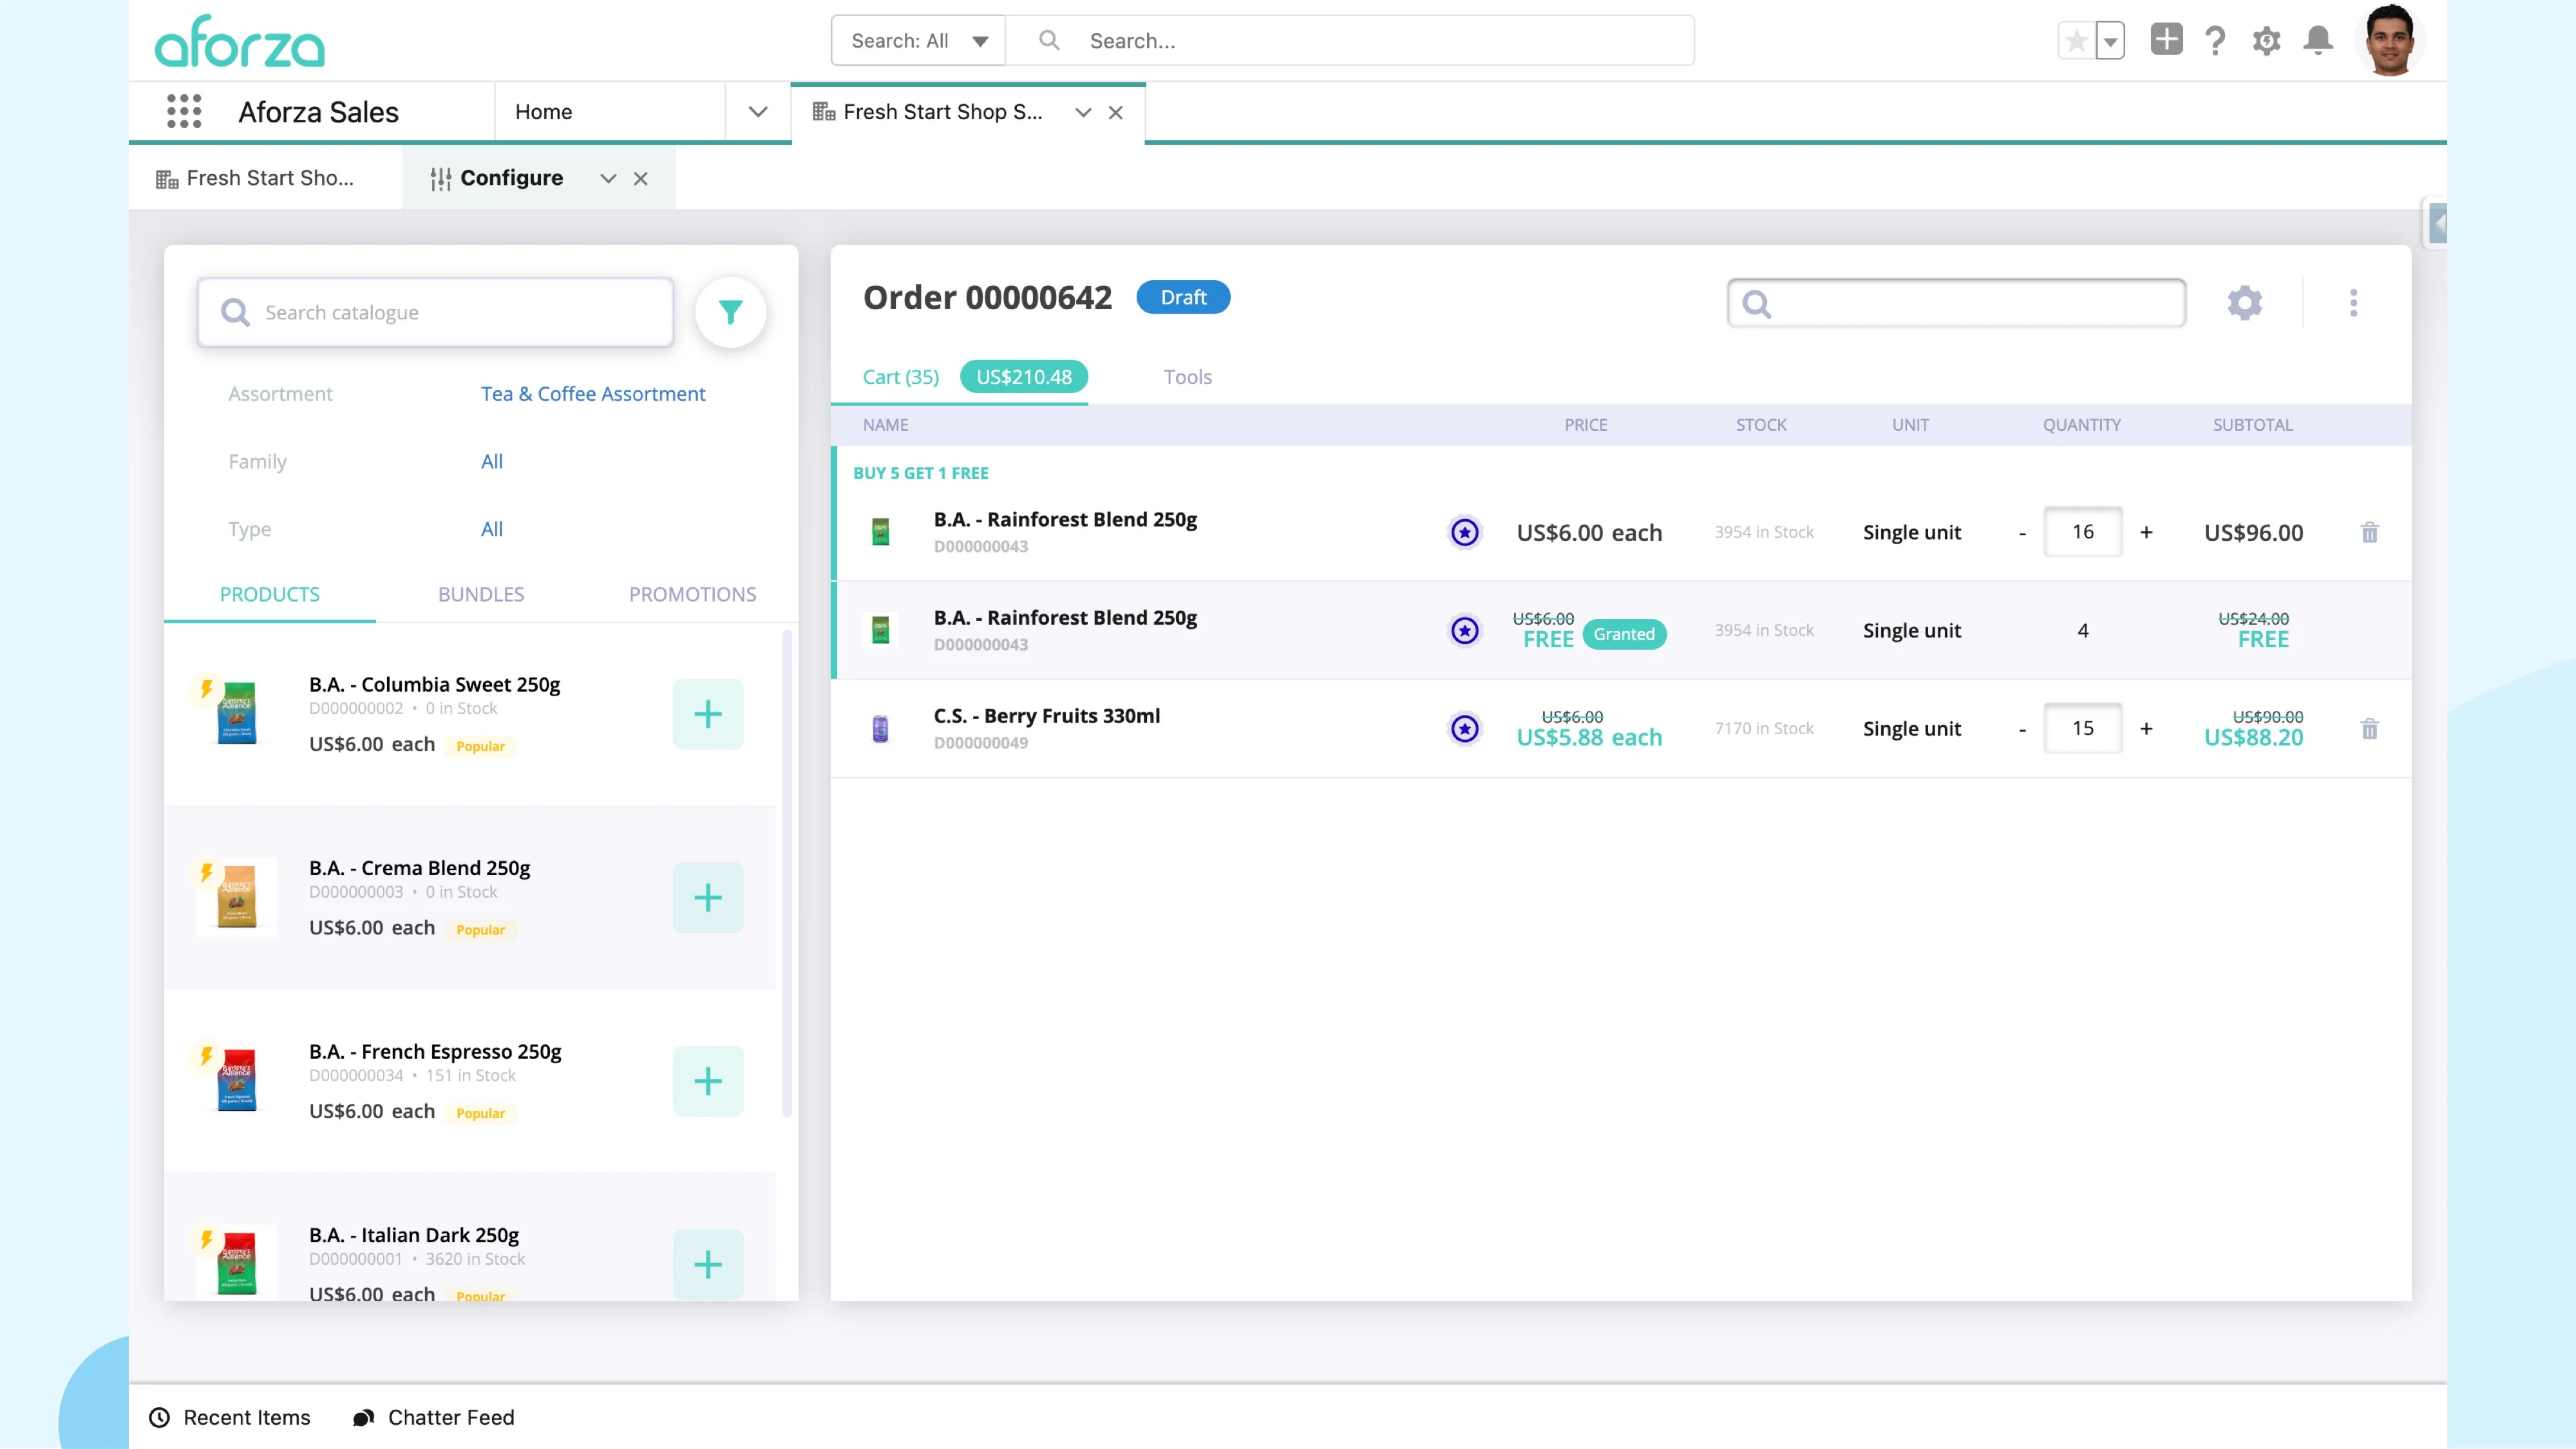This screenshot has height=1449, width=2576.
Task: Click the Granted promotion badge
Action: tap(1624, 634)
